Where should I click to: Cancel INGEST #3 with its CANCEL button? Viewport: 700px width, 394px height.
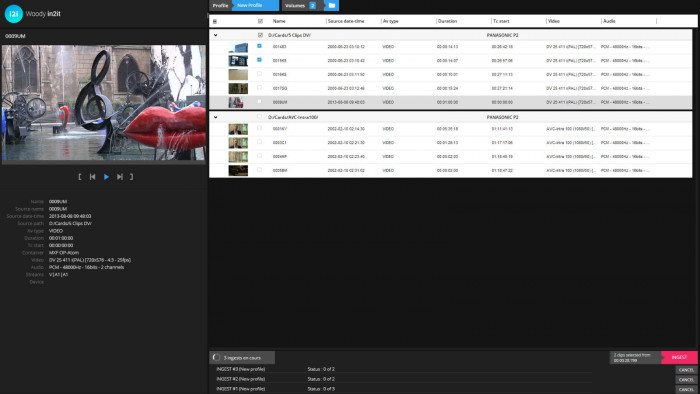686,370
